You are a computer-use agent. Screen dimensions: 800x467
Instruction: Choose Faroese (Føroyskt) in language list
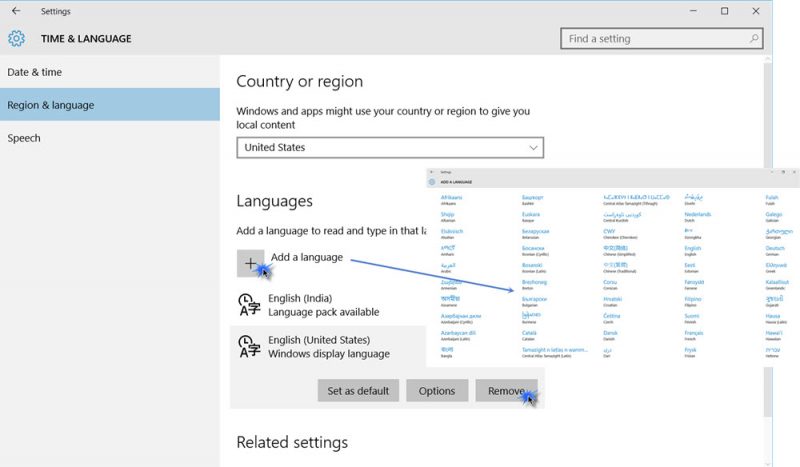tap(694, 284)
